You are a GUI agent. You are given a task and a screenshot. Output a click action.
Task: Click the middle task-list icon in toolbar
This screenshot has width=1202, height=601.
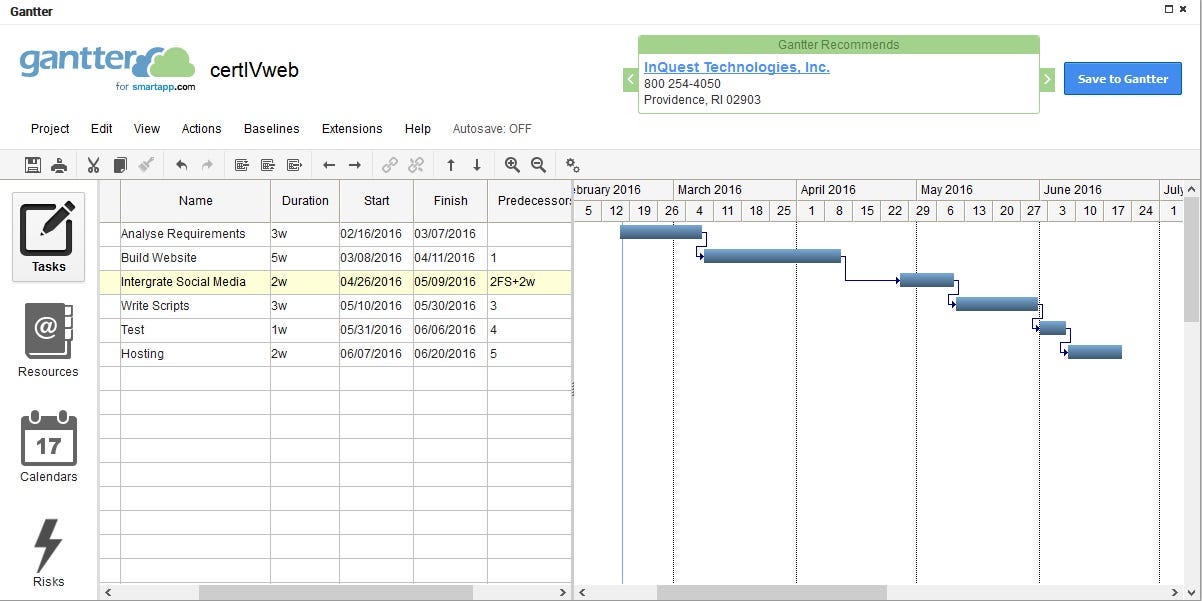tap(268, 165)
